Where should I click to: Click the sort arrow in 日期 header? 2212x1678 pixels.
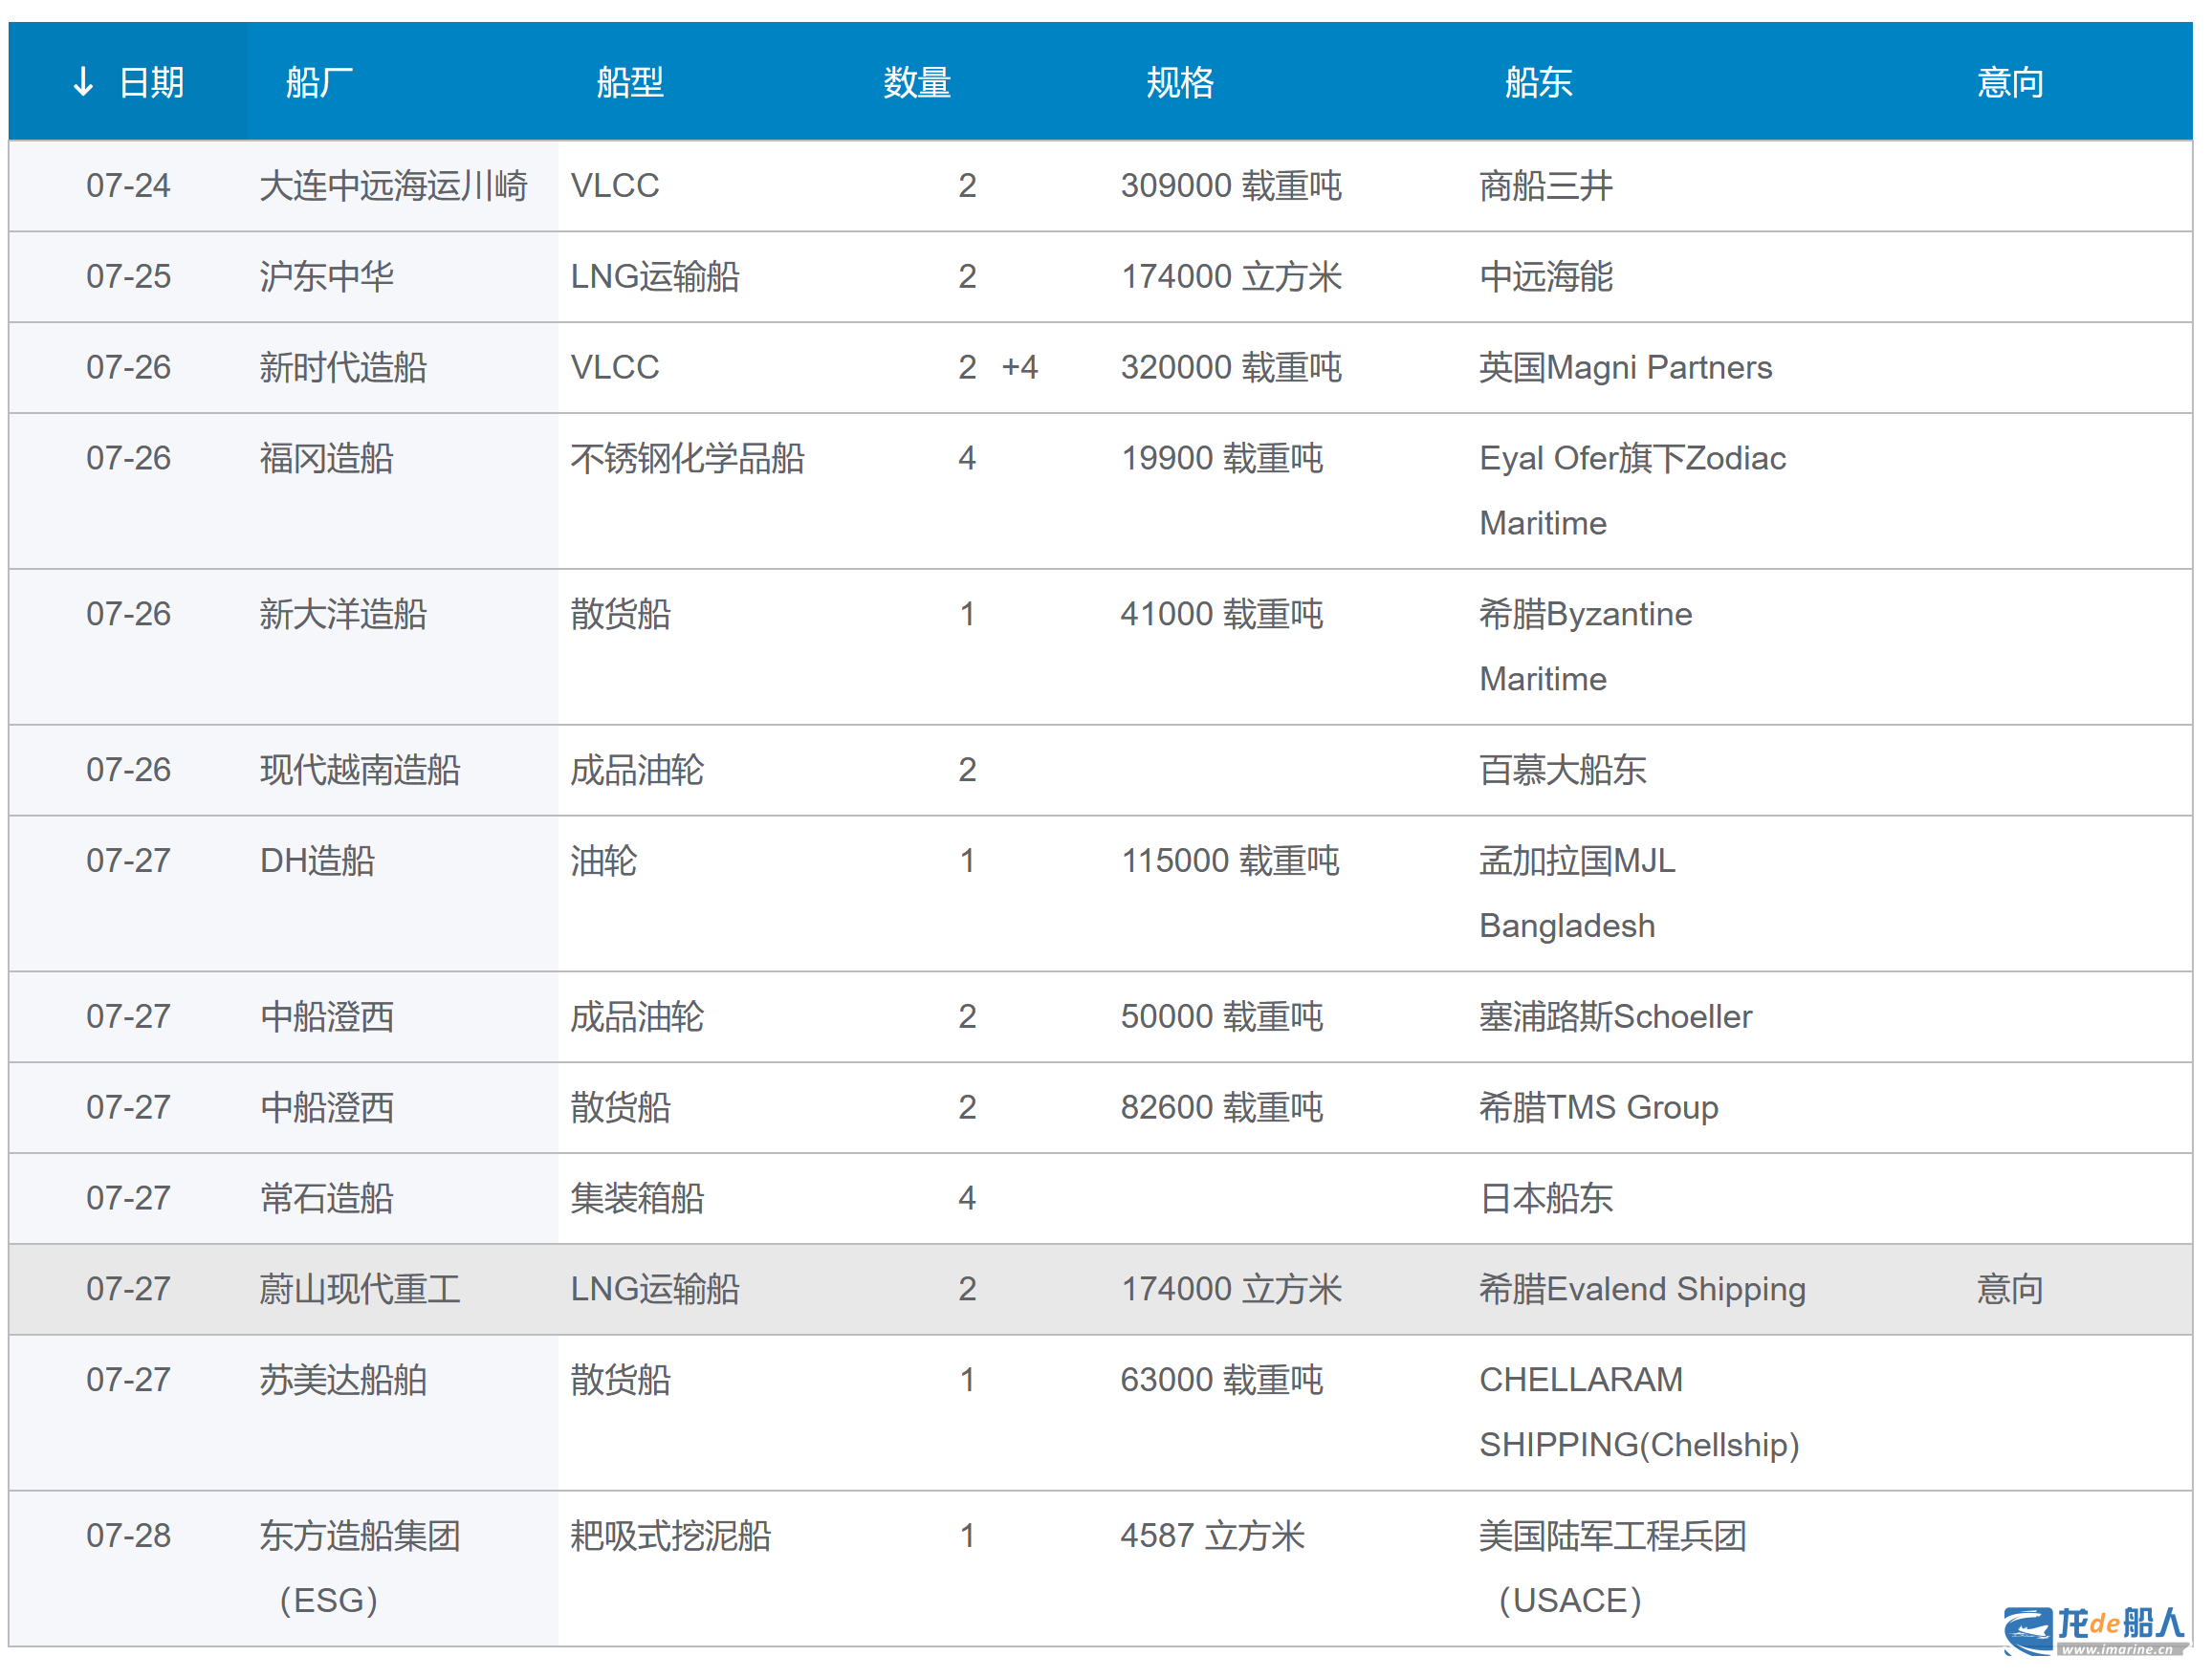click(x=84, y=82)
